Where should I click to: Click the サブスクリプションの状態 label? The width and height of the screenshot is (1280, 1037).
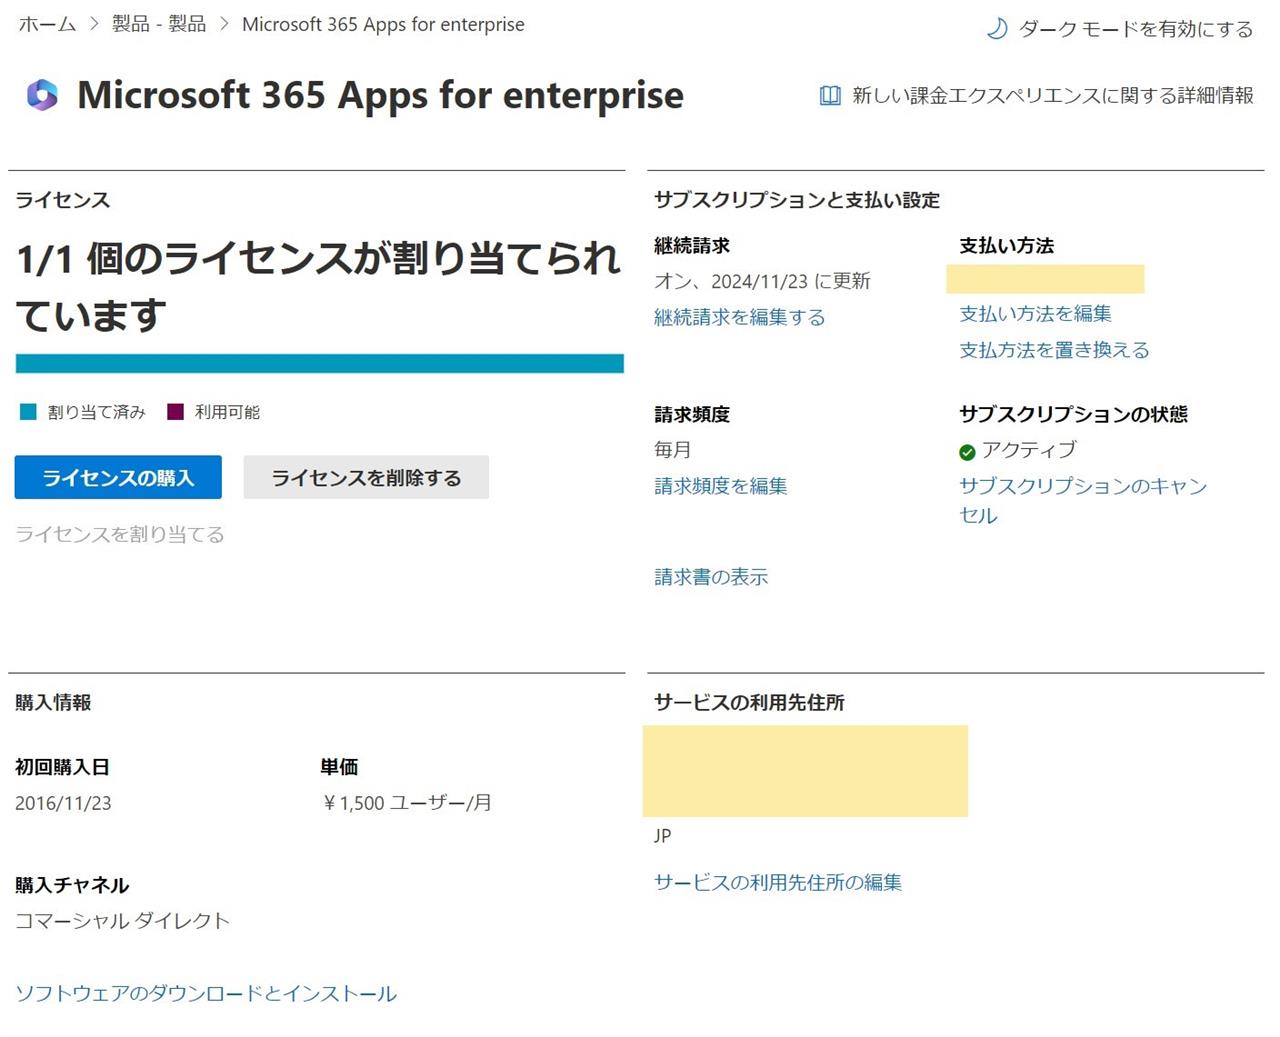[1073, 414]
